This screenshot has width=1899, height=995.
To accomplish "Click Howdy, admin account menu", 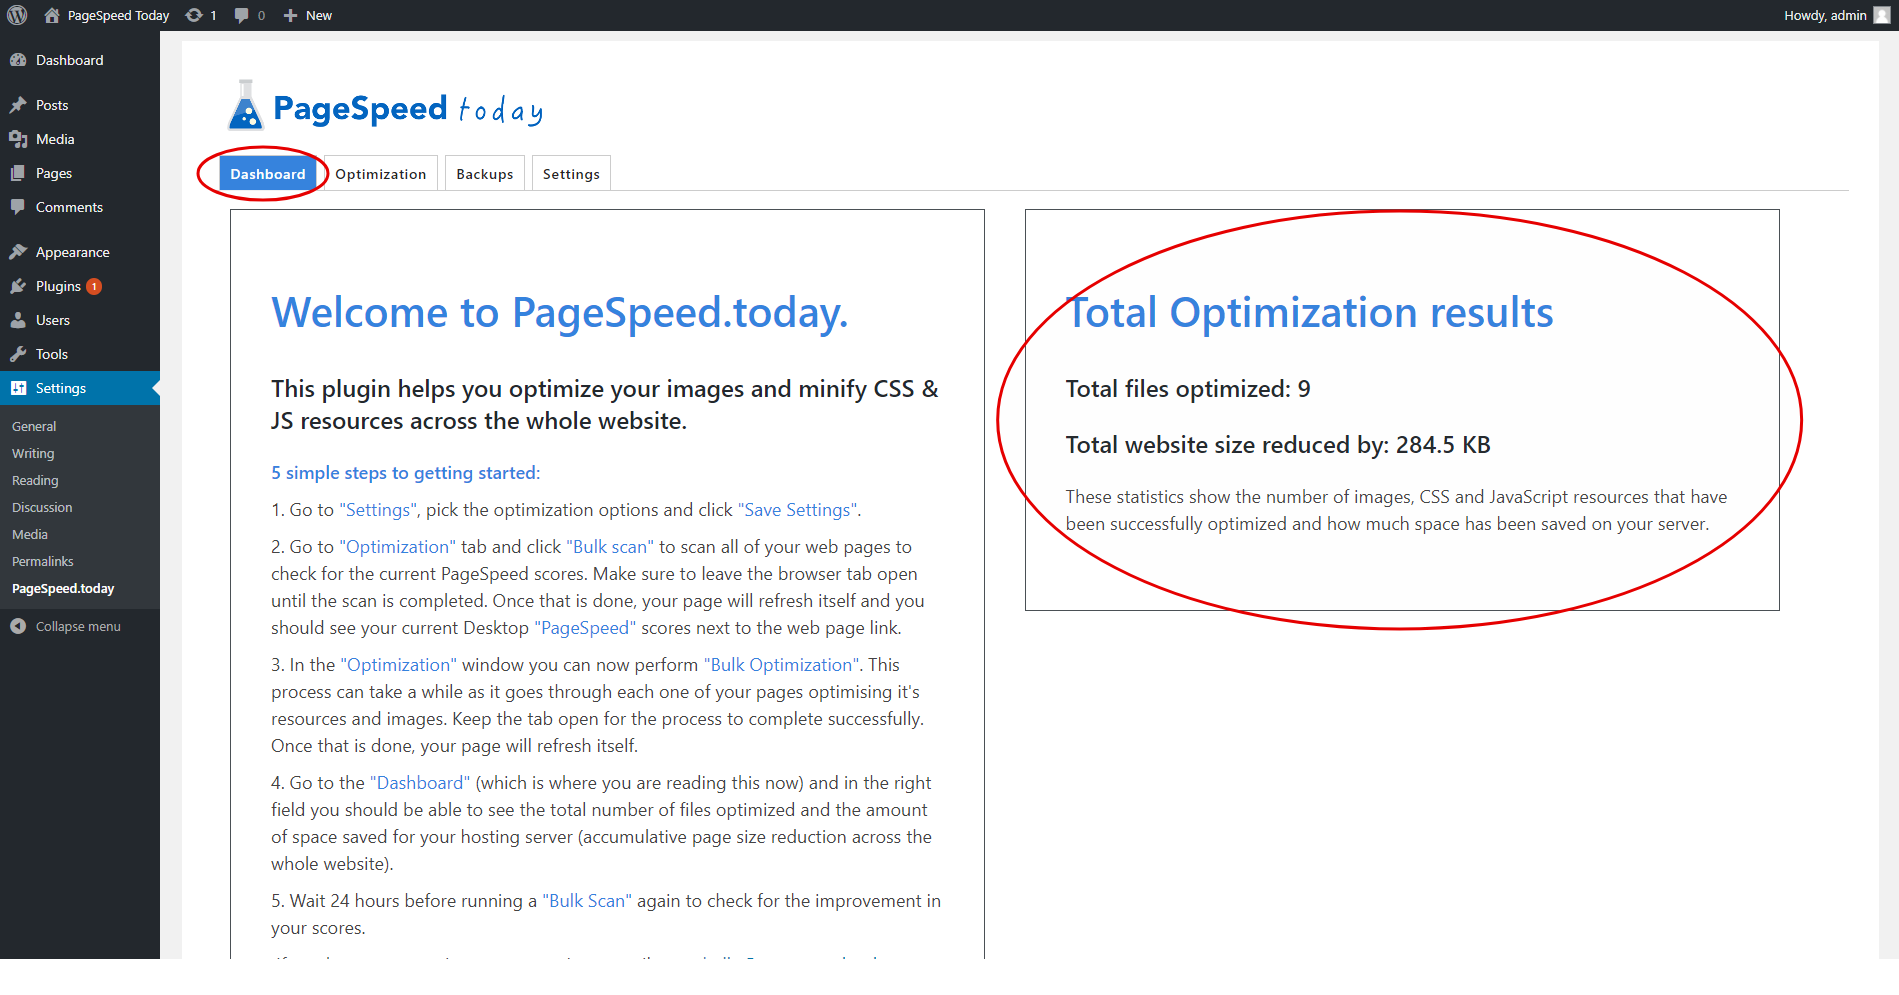I will [x=1836, y=15].
